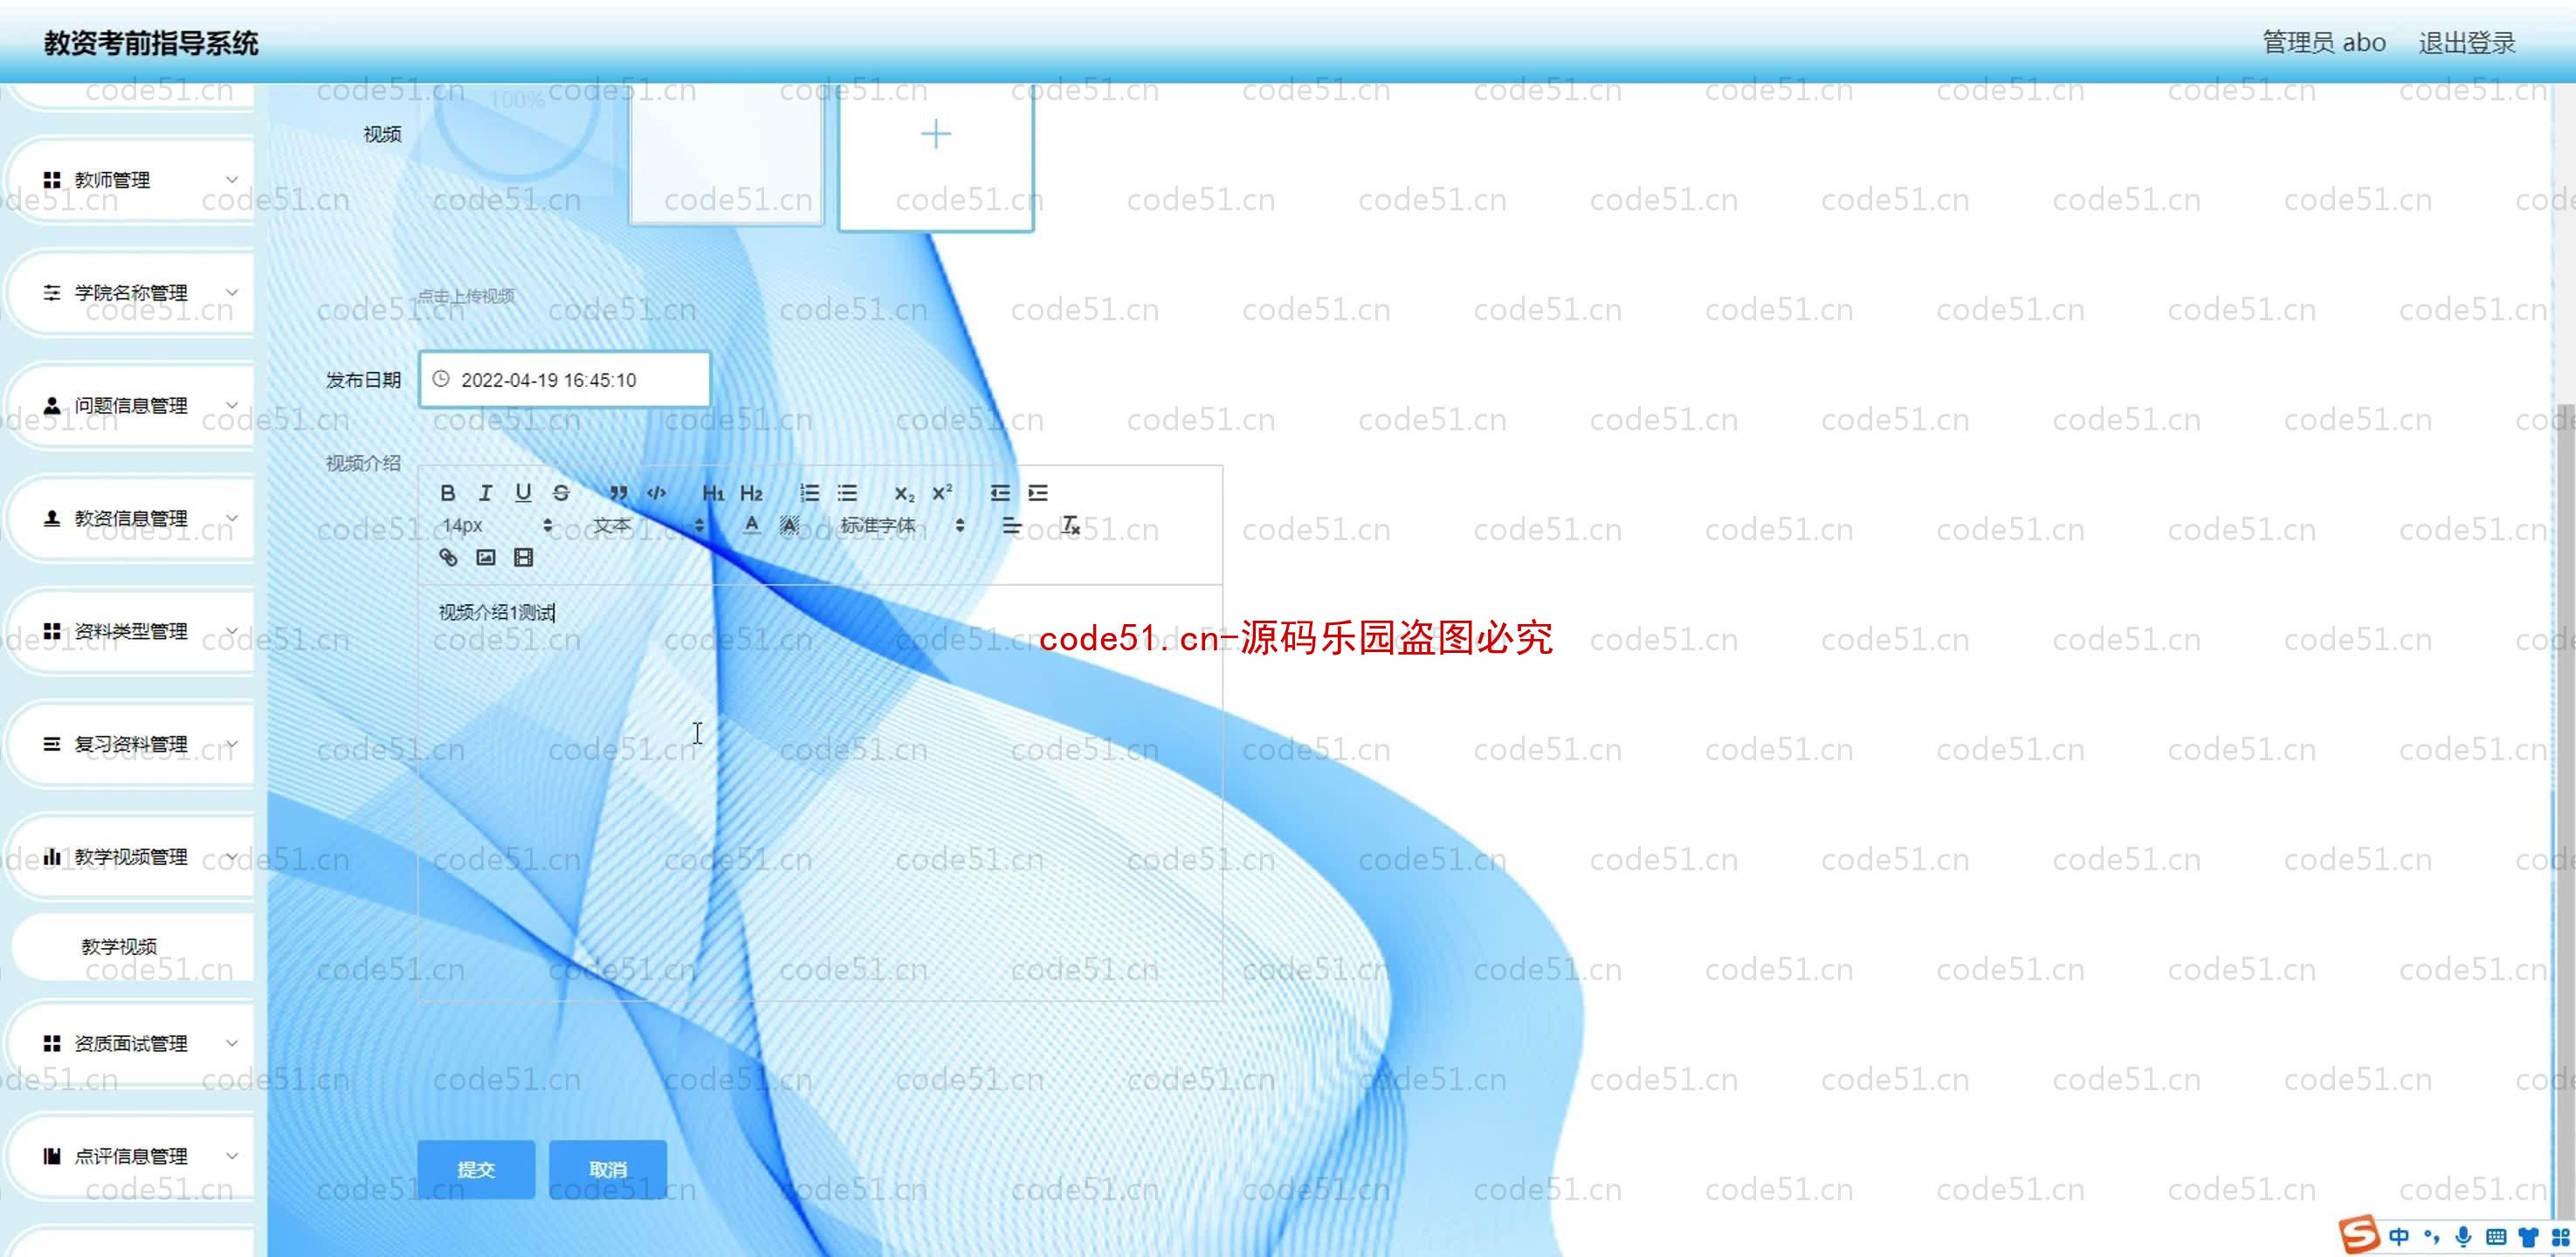Expand the 学院名称管理 sidebar menu

tap(130, 291)
